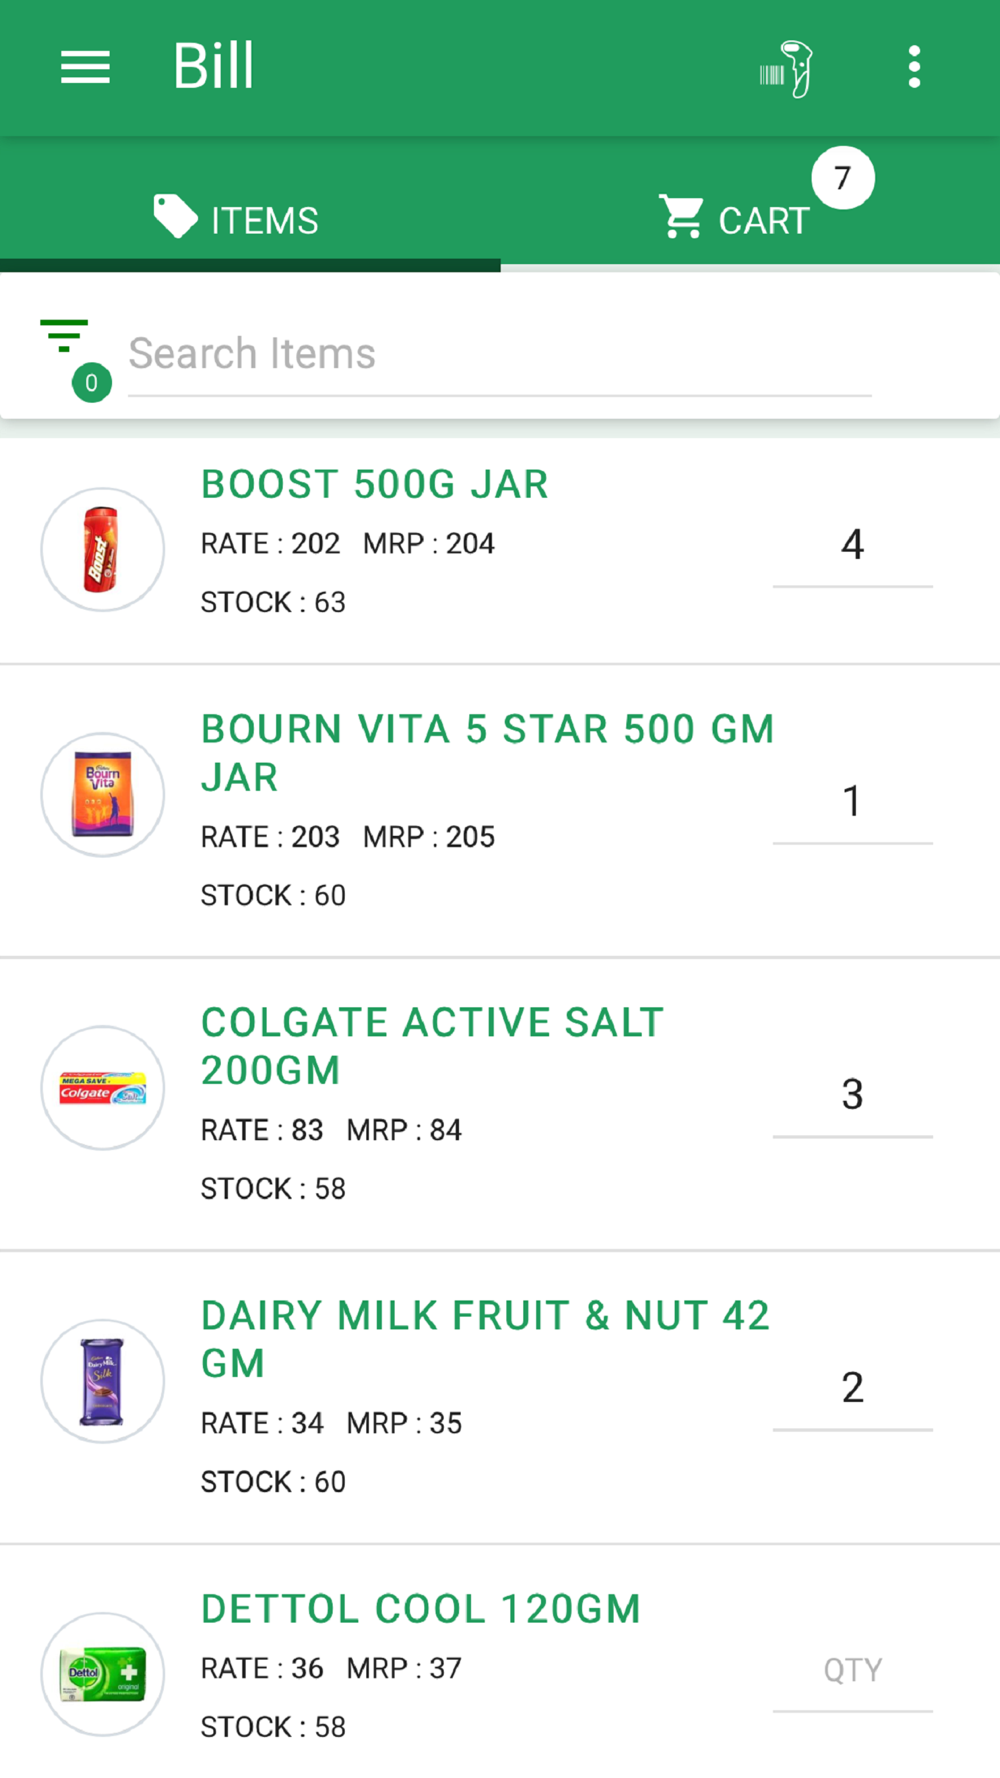
Task: Tap the Bourn Vita product image
Action: 102,795
